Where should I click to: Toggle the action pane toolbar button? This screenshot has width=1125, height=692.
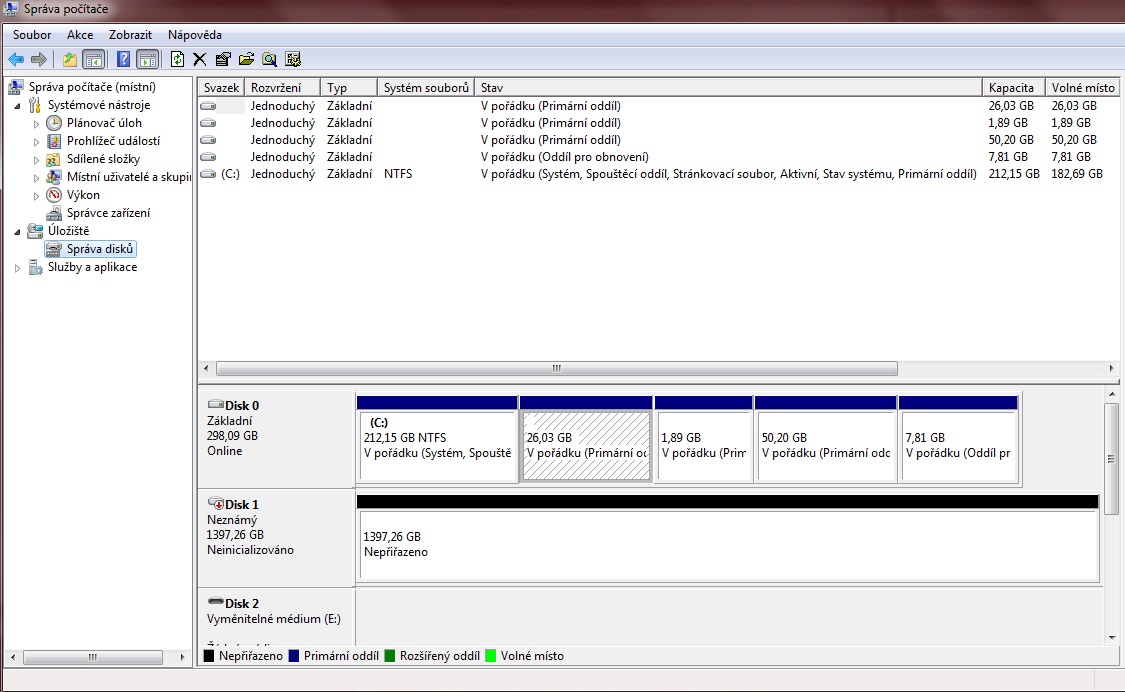tap(147, 59)
